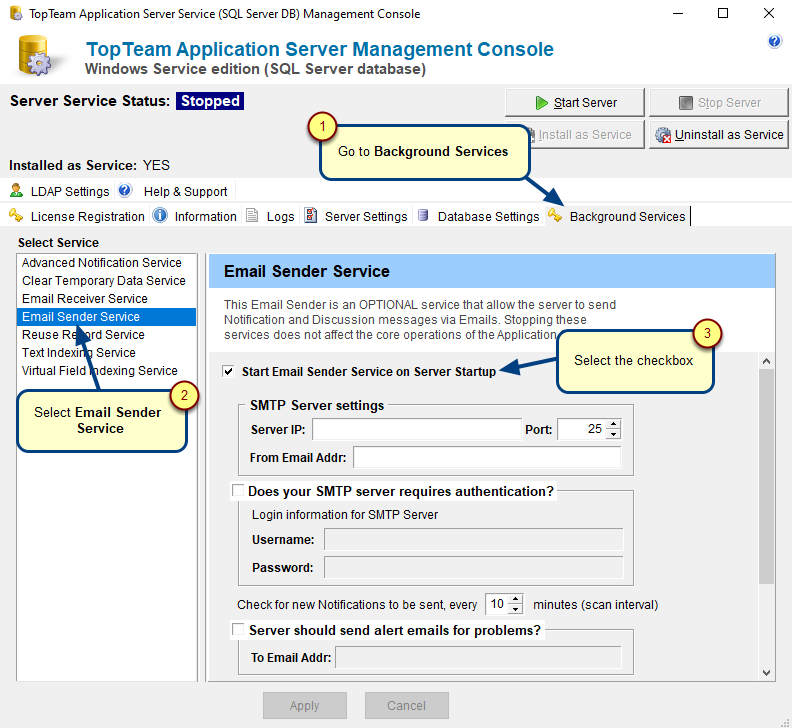Click the SMTP Username field

473,540
